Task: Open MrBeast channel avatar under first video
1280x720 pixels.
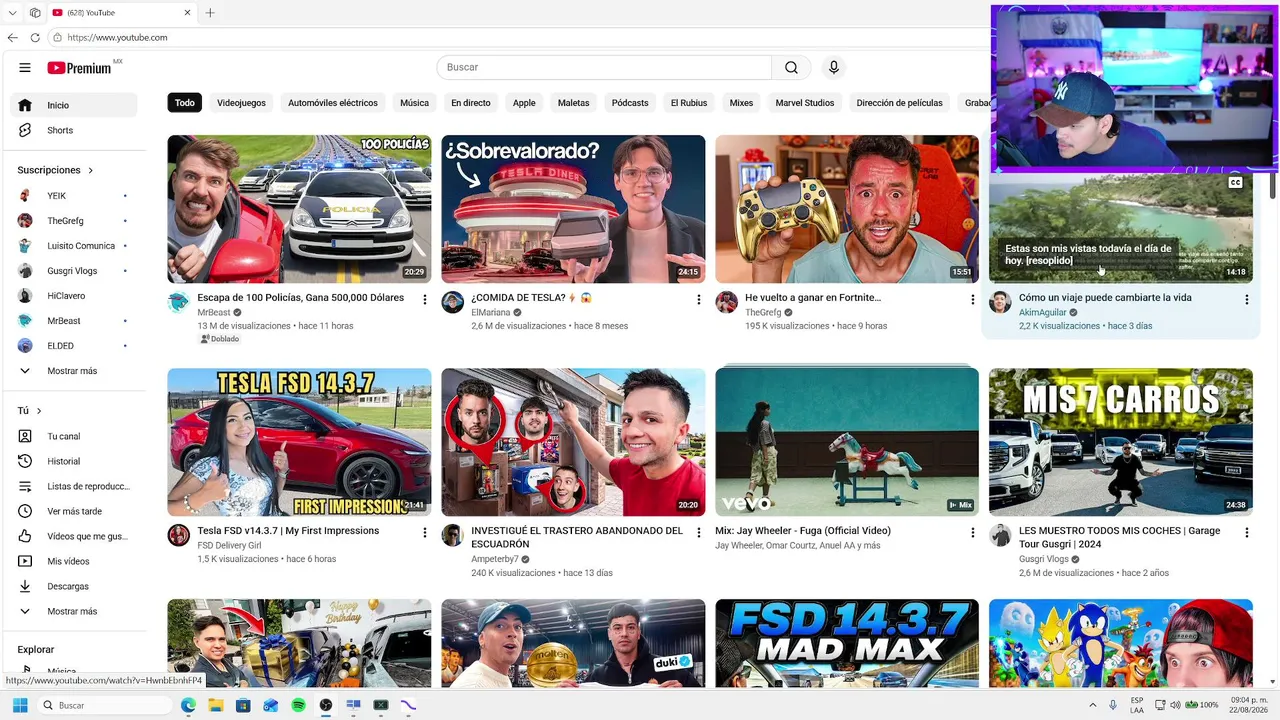Action: pos(179,302)
